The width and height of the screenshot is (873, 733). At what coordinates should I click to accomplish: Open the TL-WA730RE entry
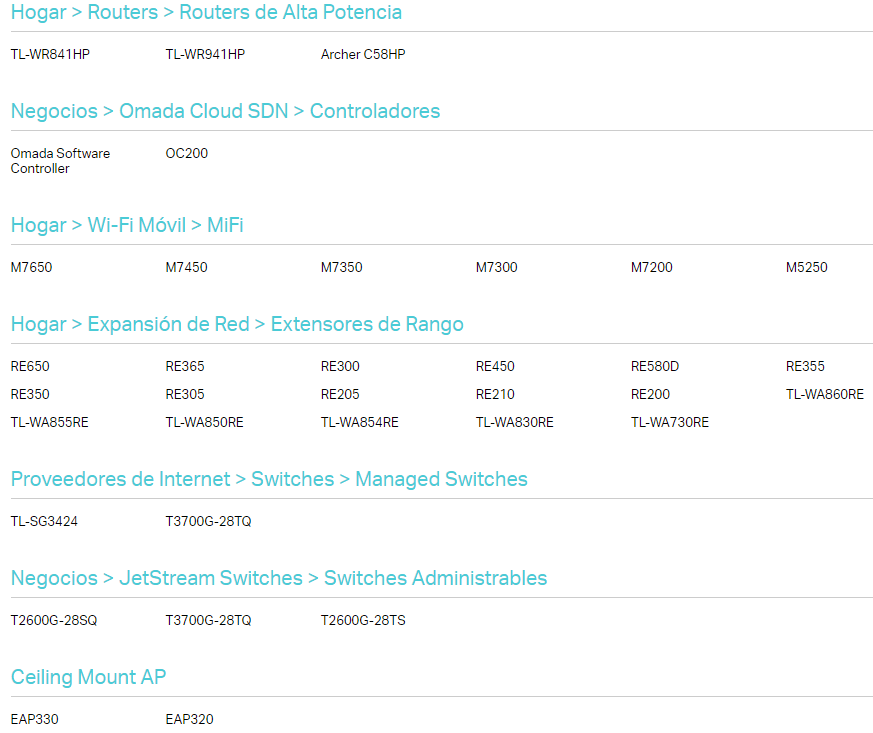pos(670,422)
